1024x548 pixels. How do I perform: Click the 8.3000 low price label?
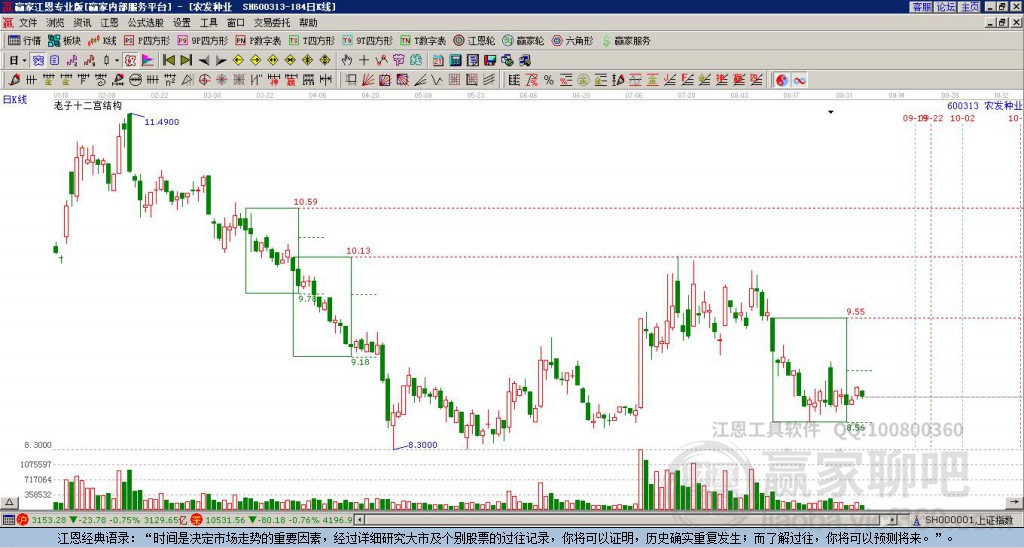click(x=423, y=445)
